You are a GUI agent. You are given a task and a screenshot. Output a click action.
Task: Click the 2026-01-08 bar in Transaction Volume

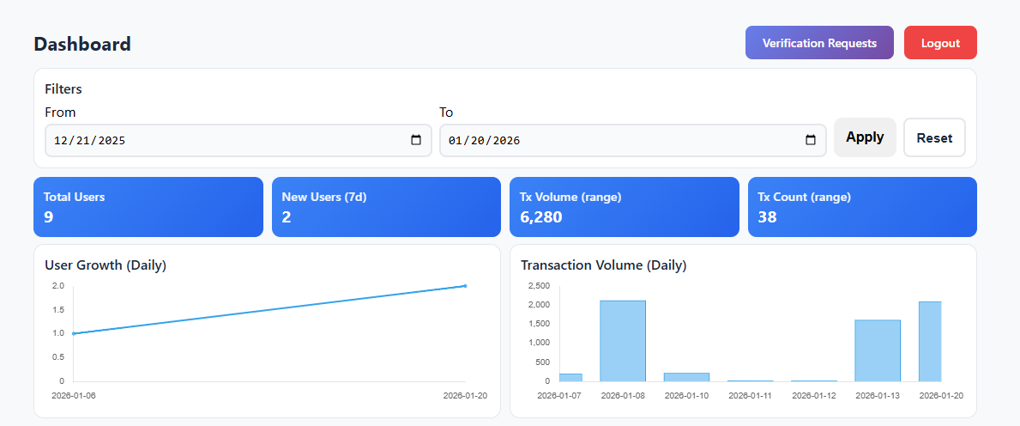tap(623, 341)
